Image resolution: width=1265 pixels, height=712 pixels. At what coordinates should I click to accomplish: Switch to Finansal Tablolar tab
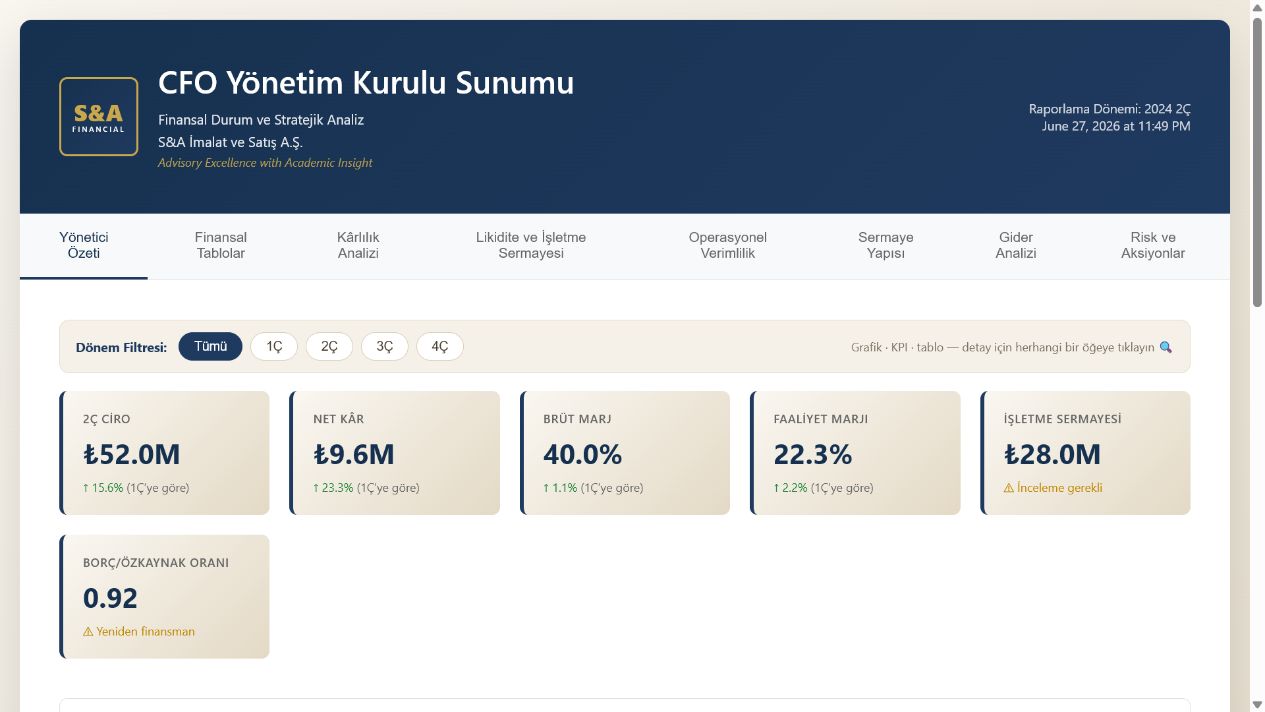[221, 246]
